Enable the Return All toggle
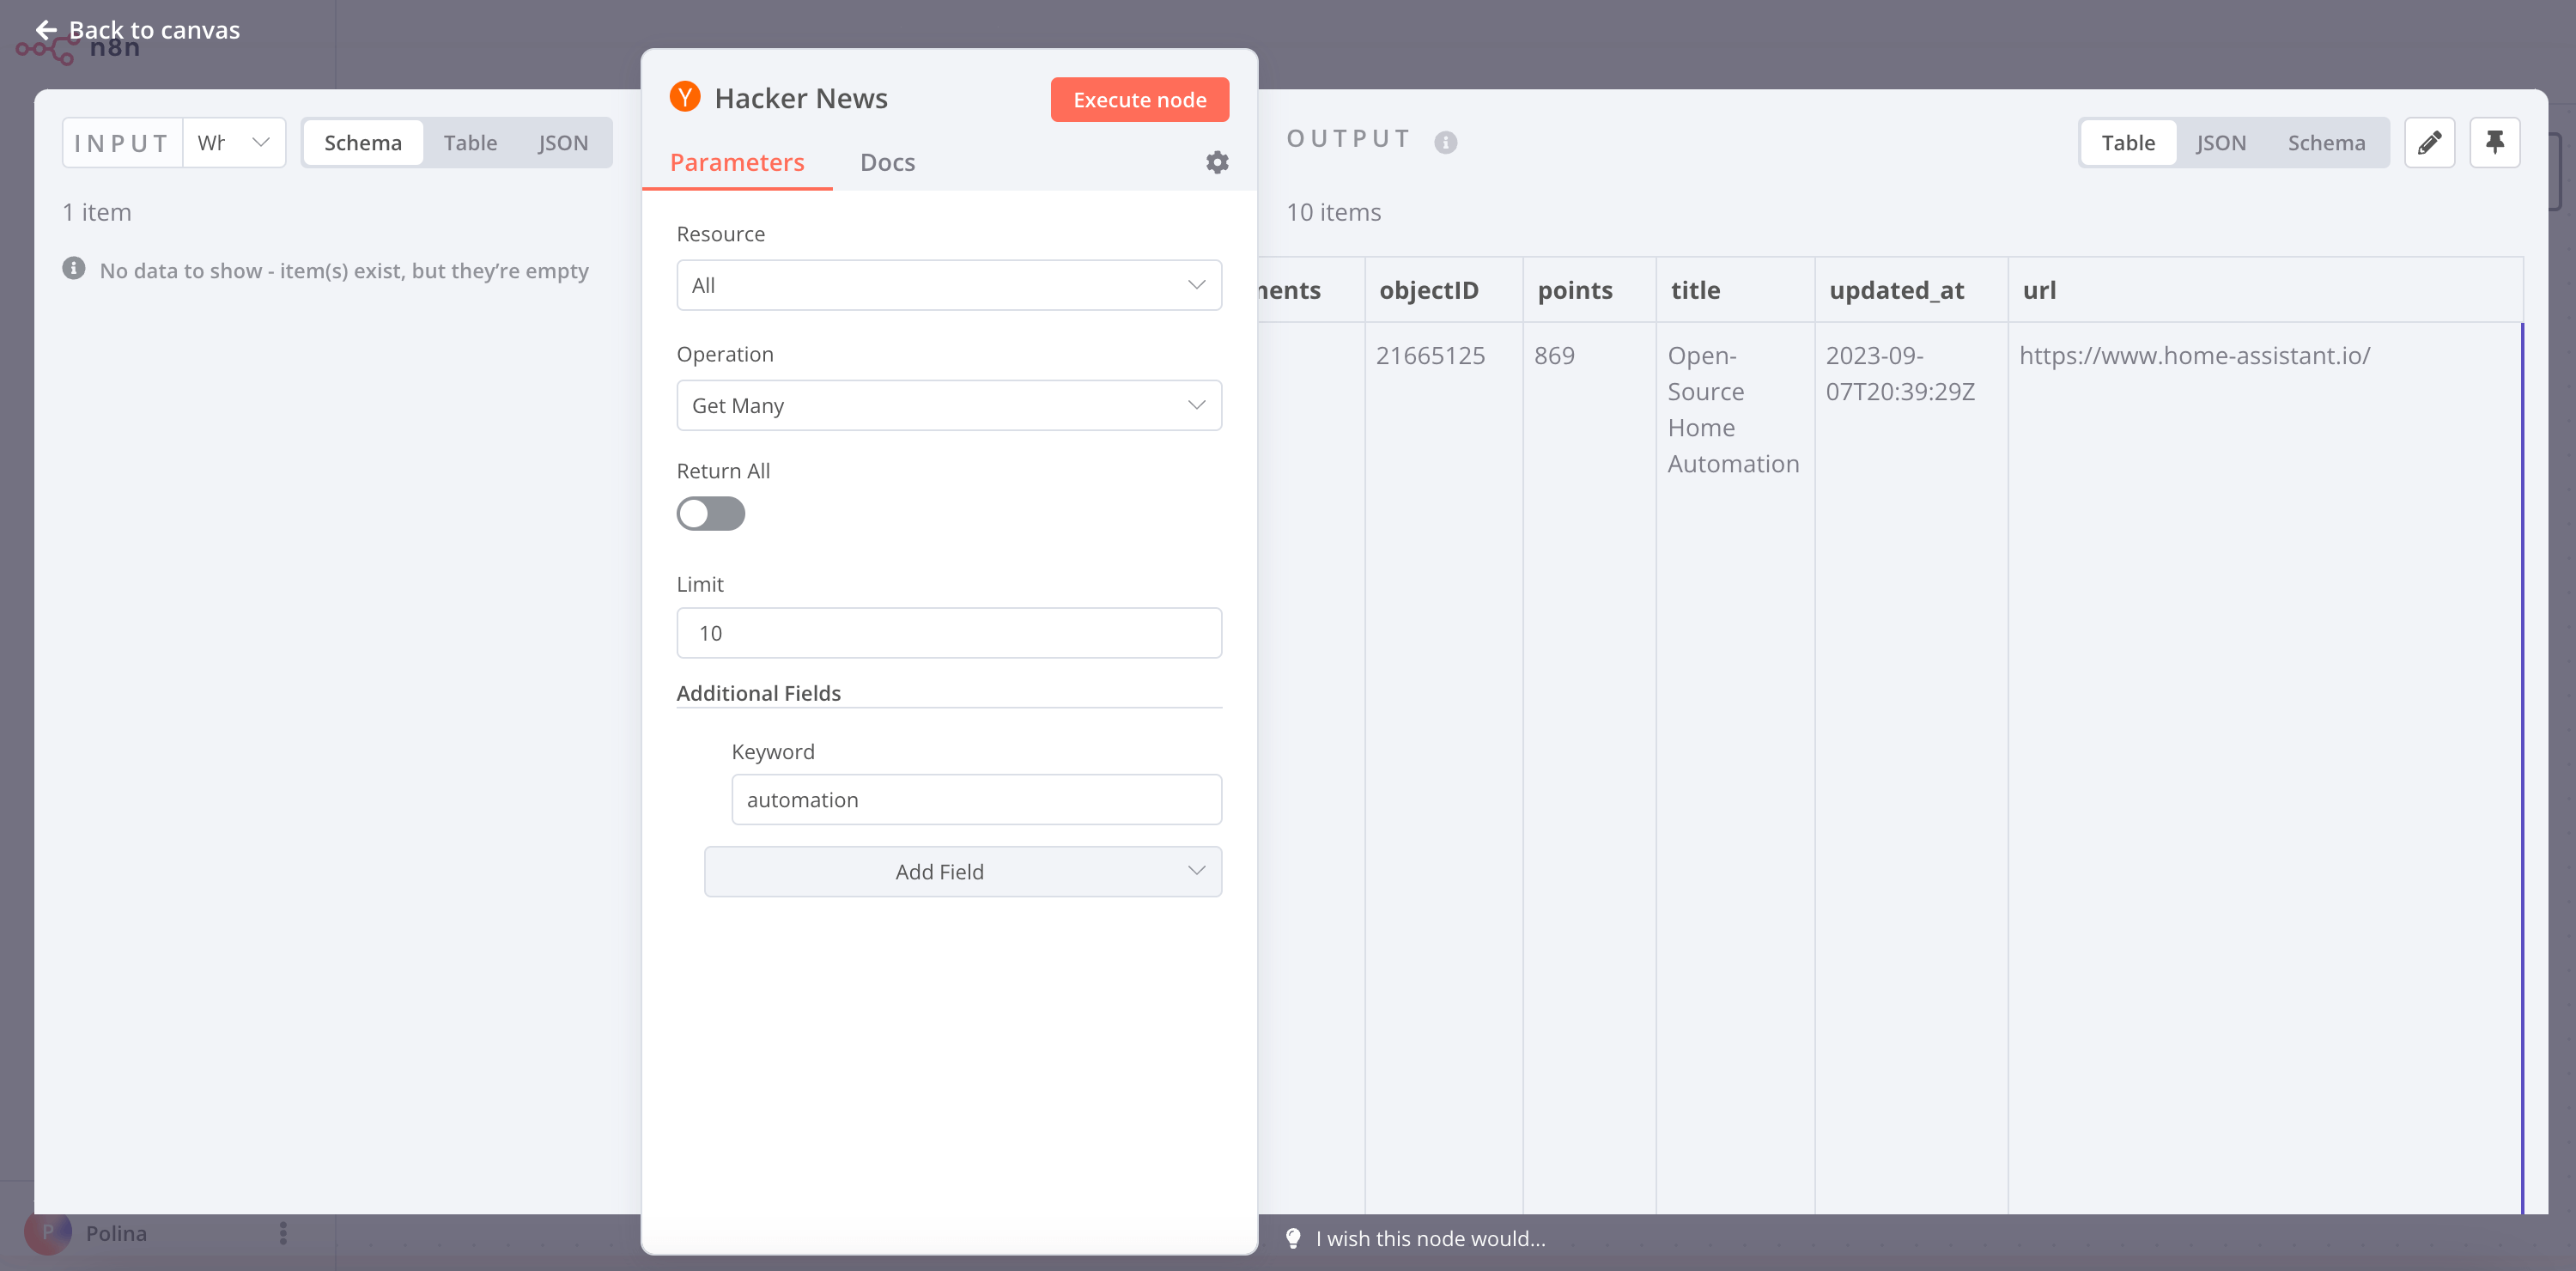The width and height of the screenshot is (2576, 1271). point(711,513)
